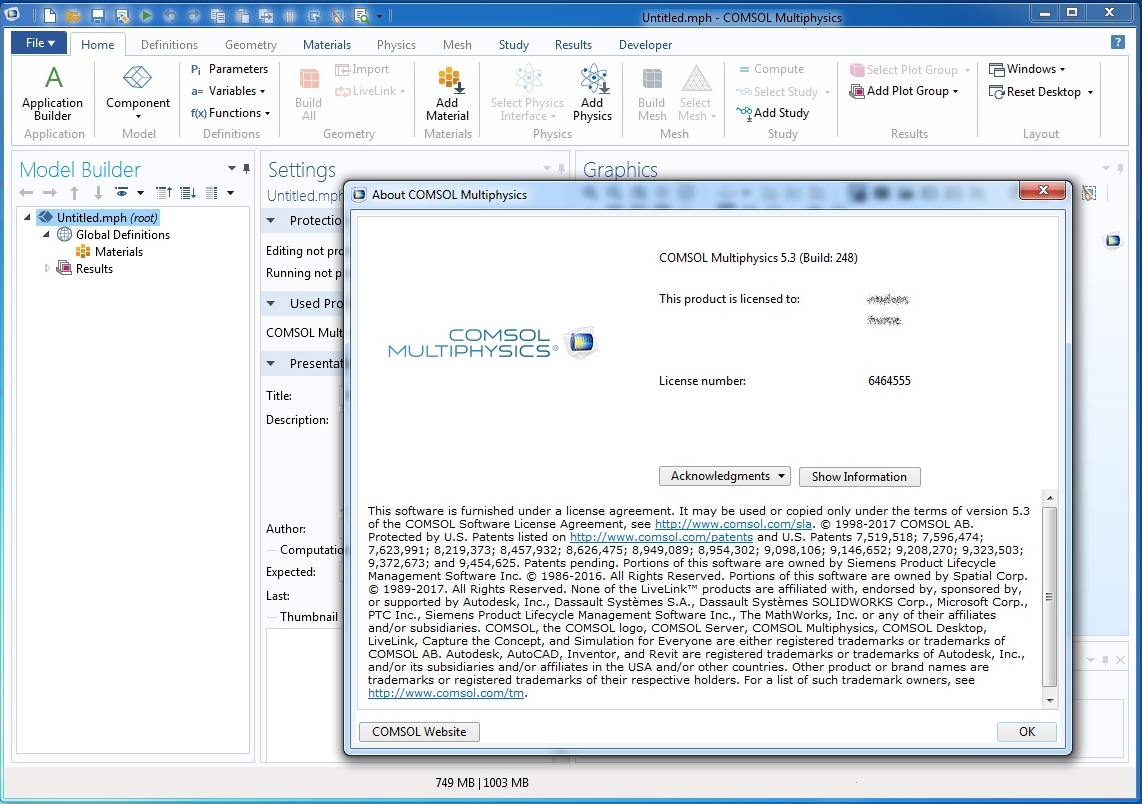
Task: Click the Redo arrow icon
Action: pyautogui.click(x=194, y=15)
